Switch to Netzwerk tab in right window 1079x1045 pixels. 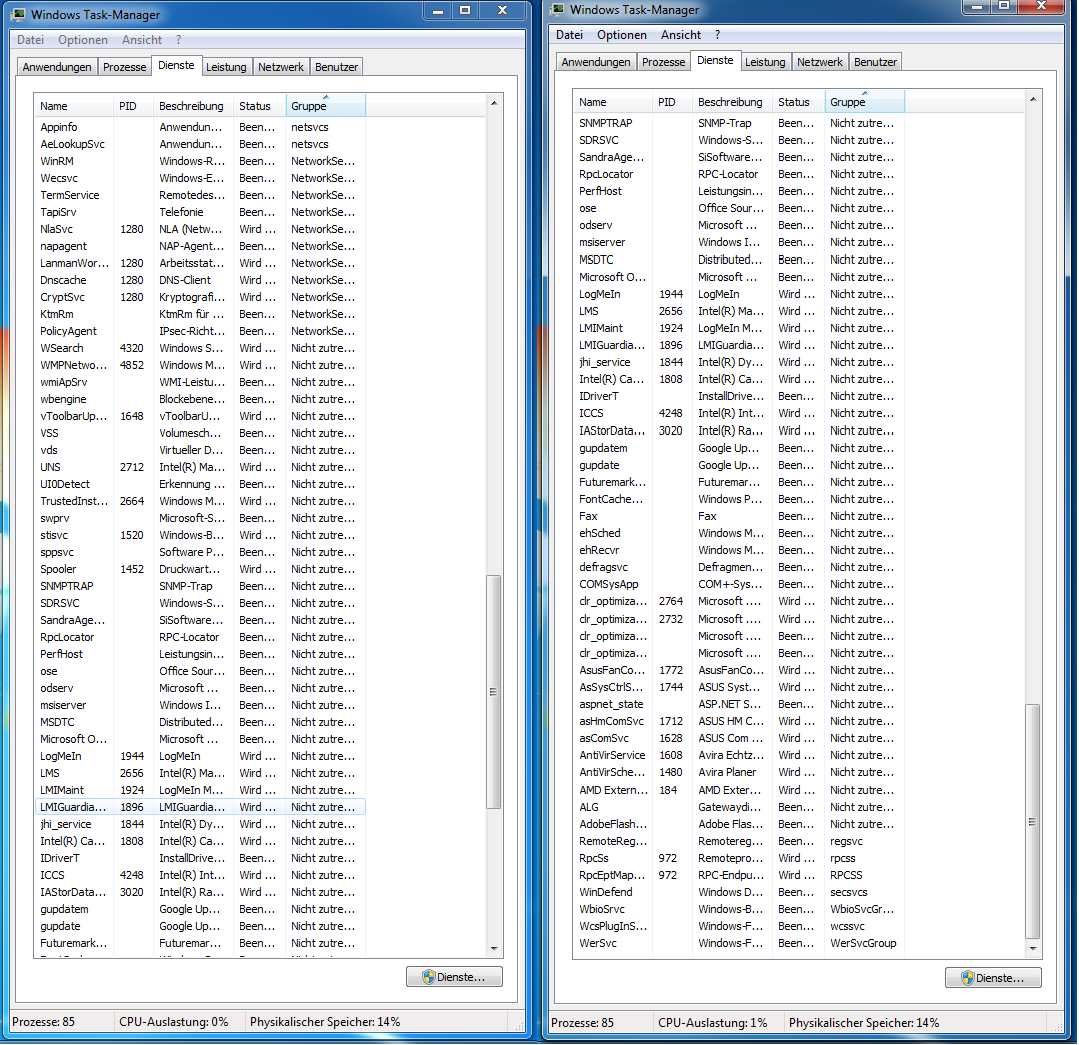point(820,62)
